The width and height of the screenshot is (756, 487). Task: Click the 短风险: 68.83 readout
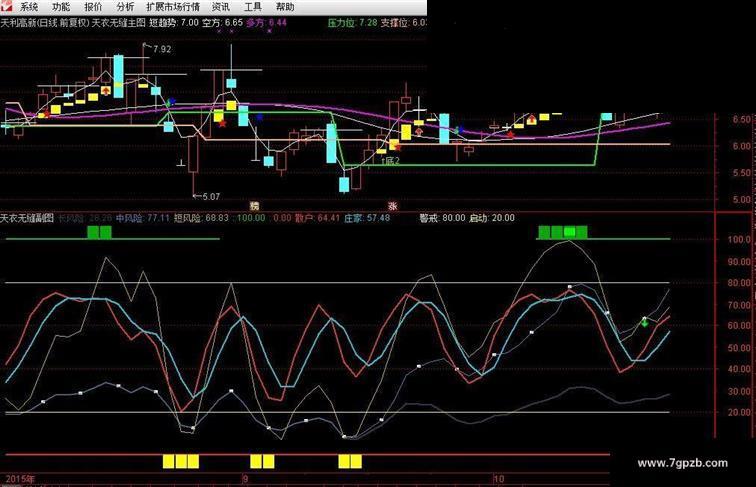click(x=201, y=218)
